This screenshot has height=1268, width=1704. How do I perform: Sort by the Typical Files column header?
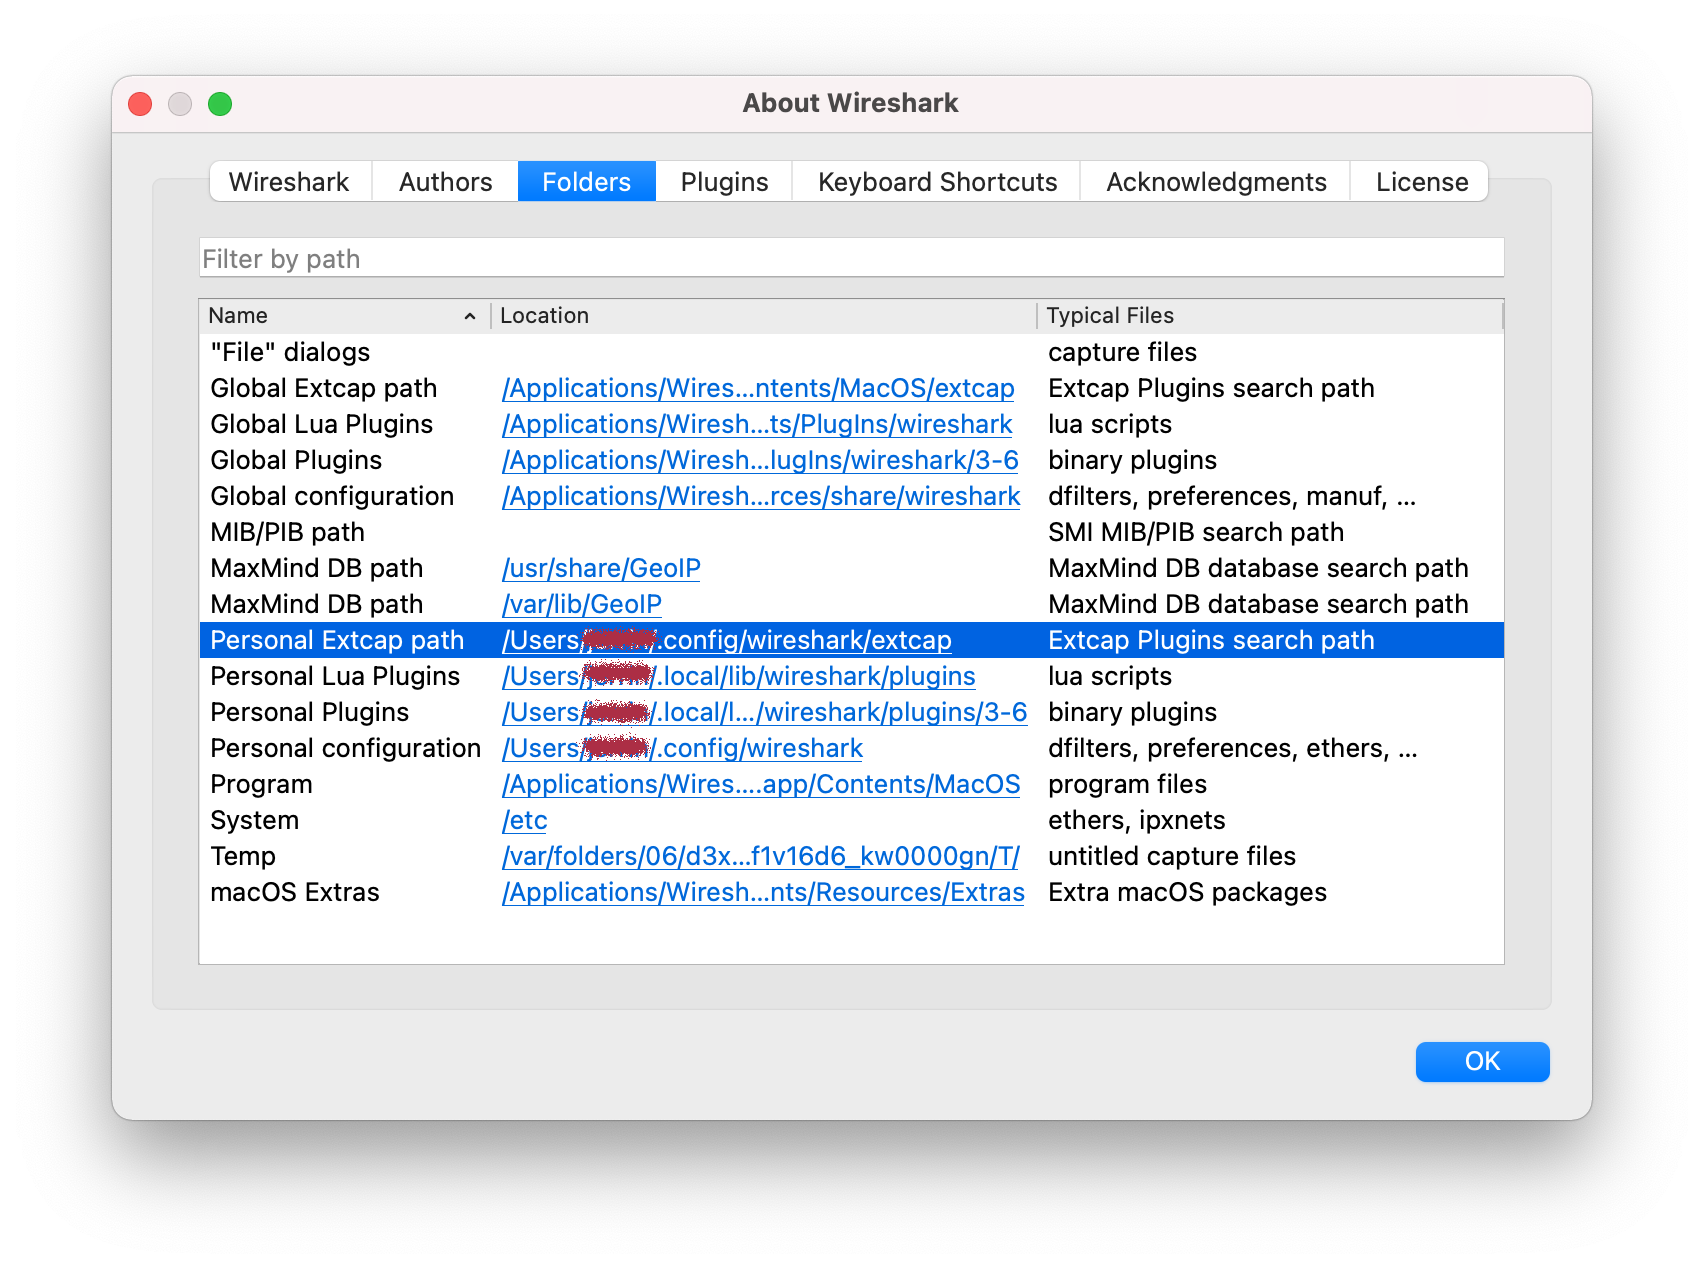(x=1270, y=316)
